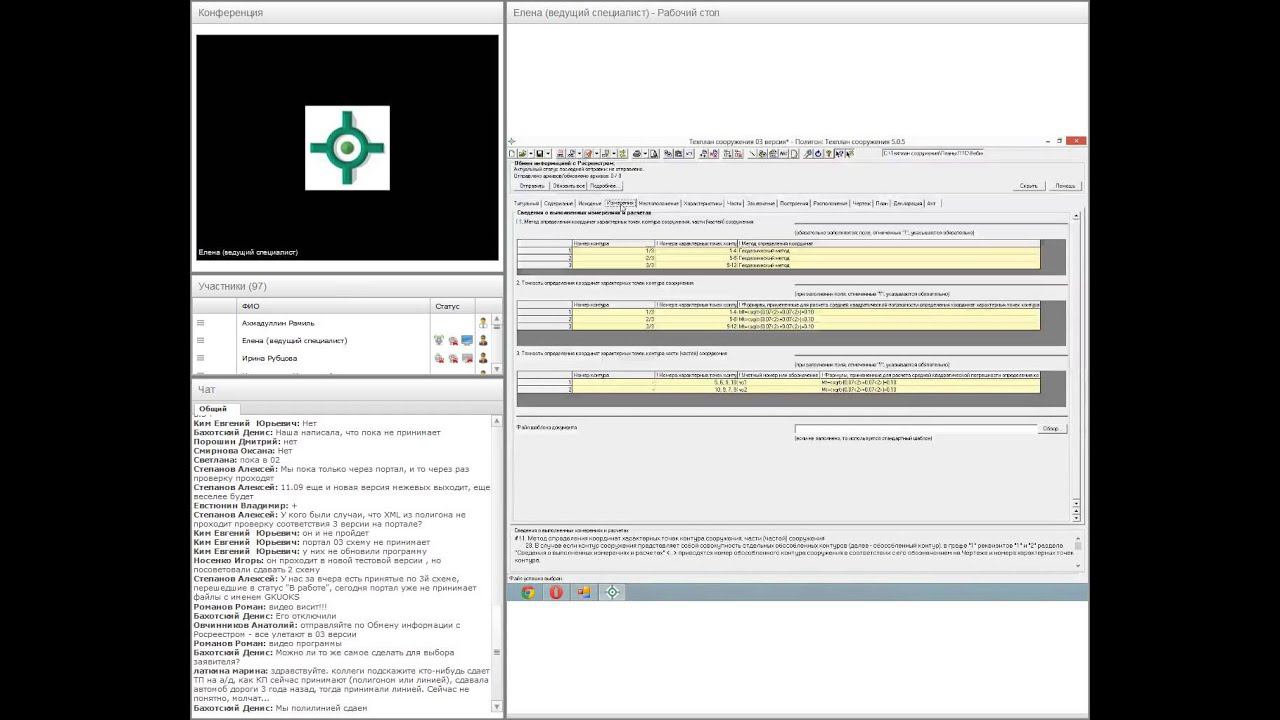Switch to the Содержание tab
The width and height of the screenshot is (1280, 720).
click(559, 203)
